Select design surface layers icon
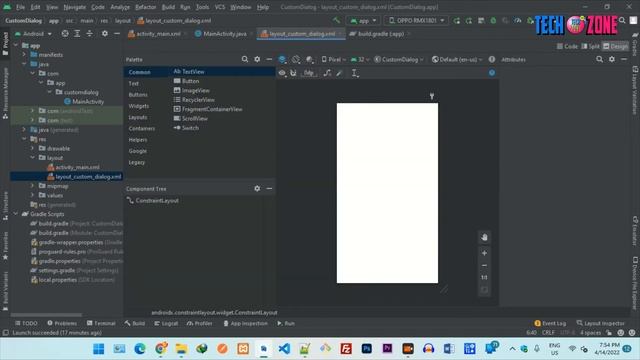The width and height of the screenshot is (640, 360). point(282,60)
